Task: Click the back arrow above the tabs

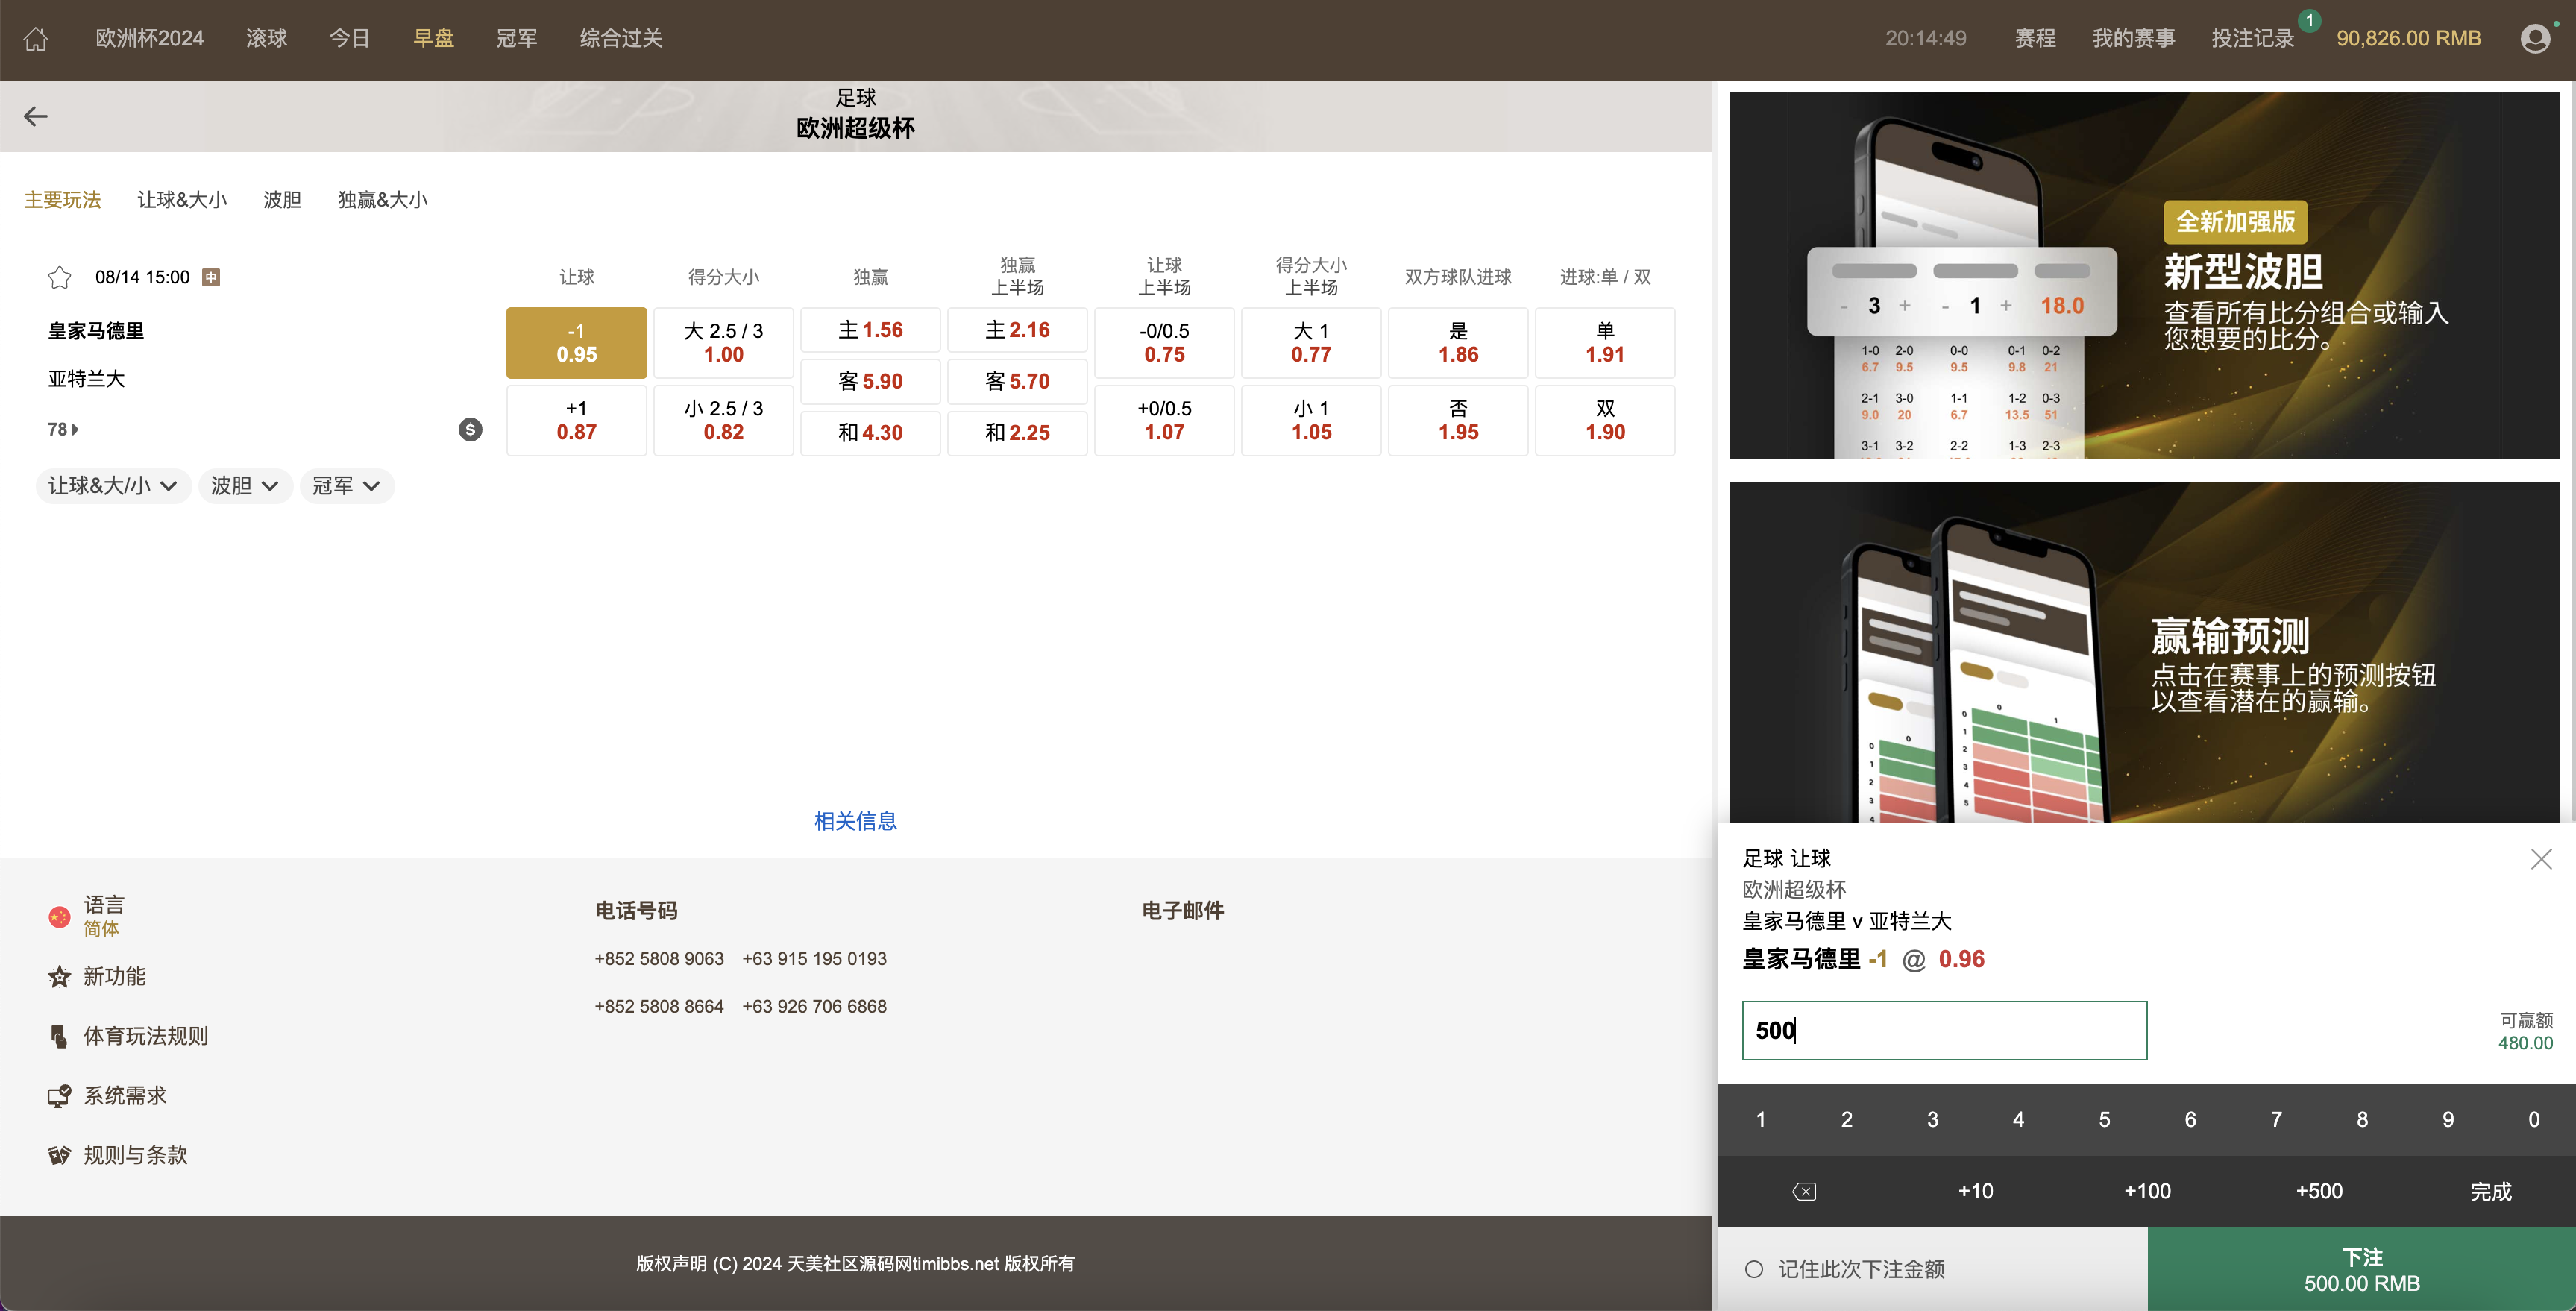Action: coord(36,116)
